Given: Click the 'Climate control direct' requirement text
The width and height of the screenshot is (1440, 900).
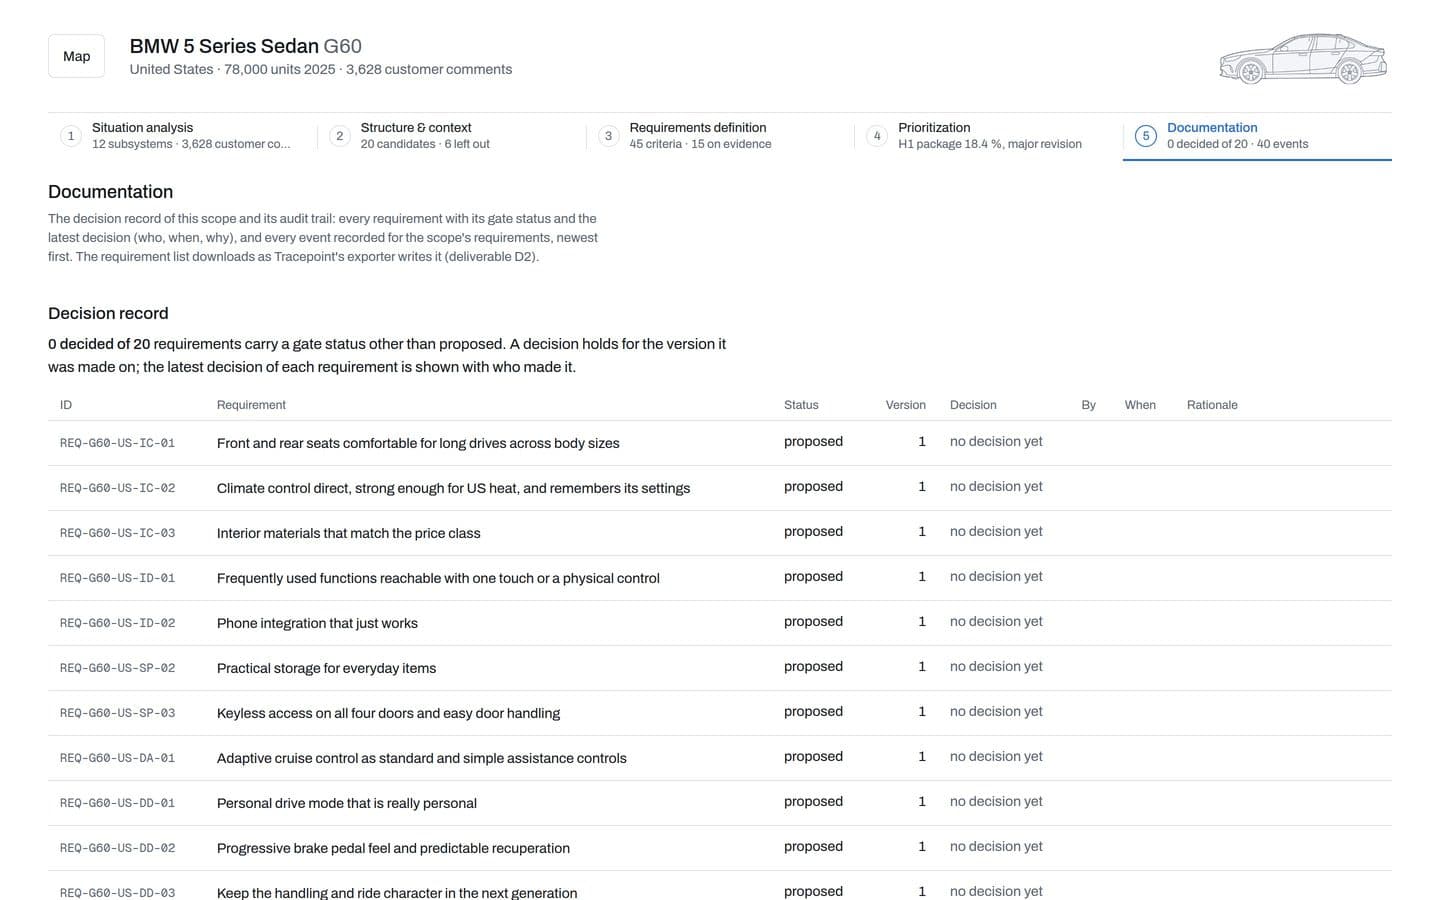Looking at the screenshot, I should pyautogui.click(x=453, y=488).
